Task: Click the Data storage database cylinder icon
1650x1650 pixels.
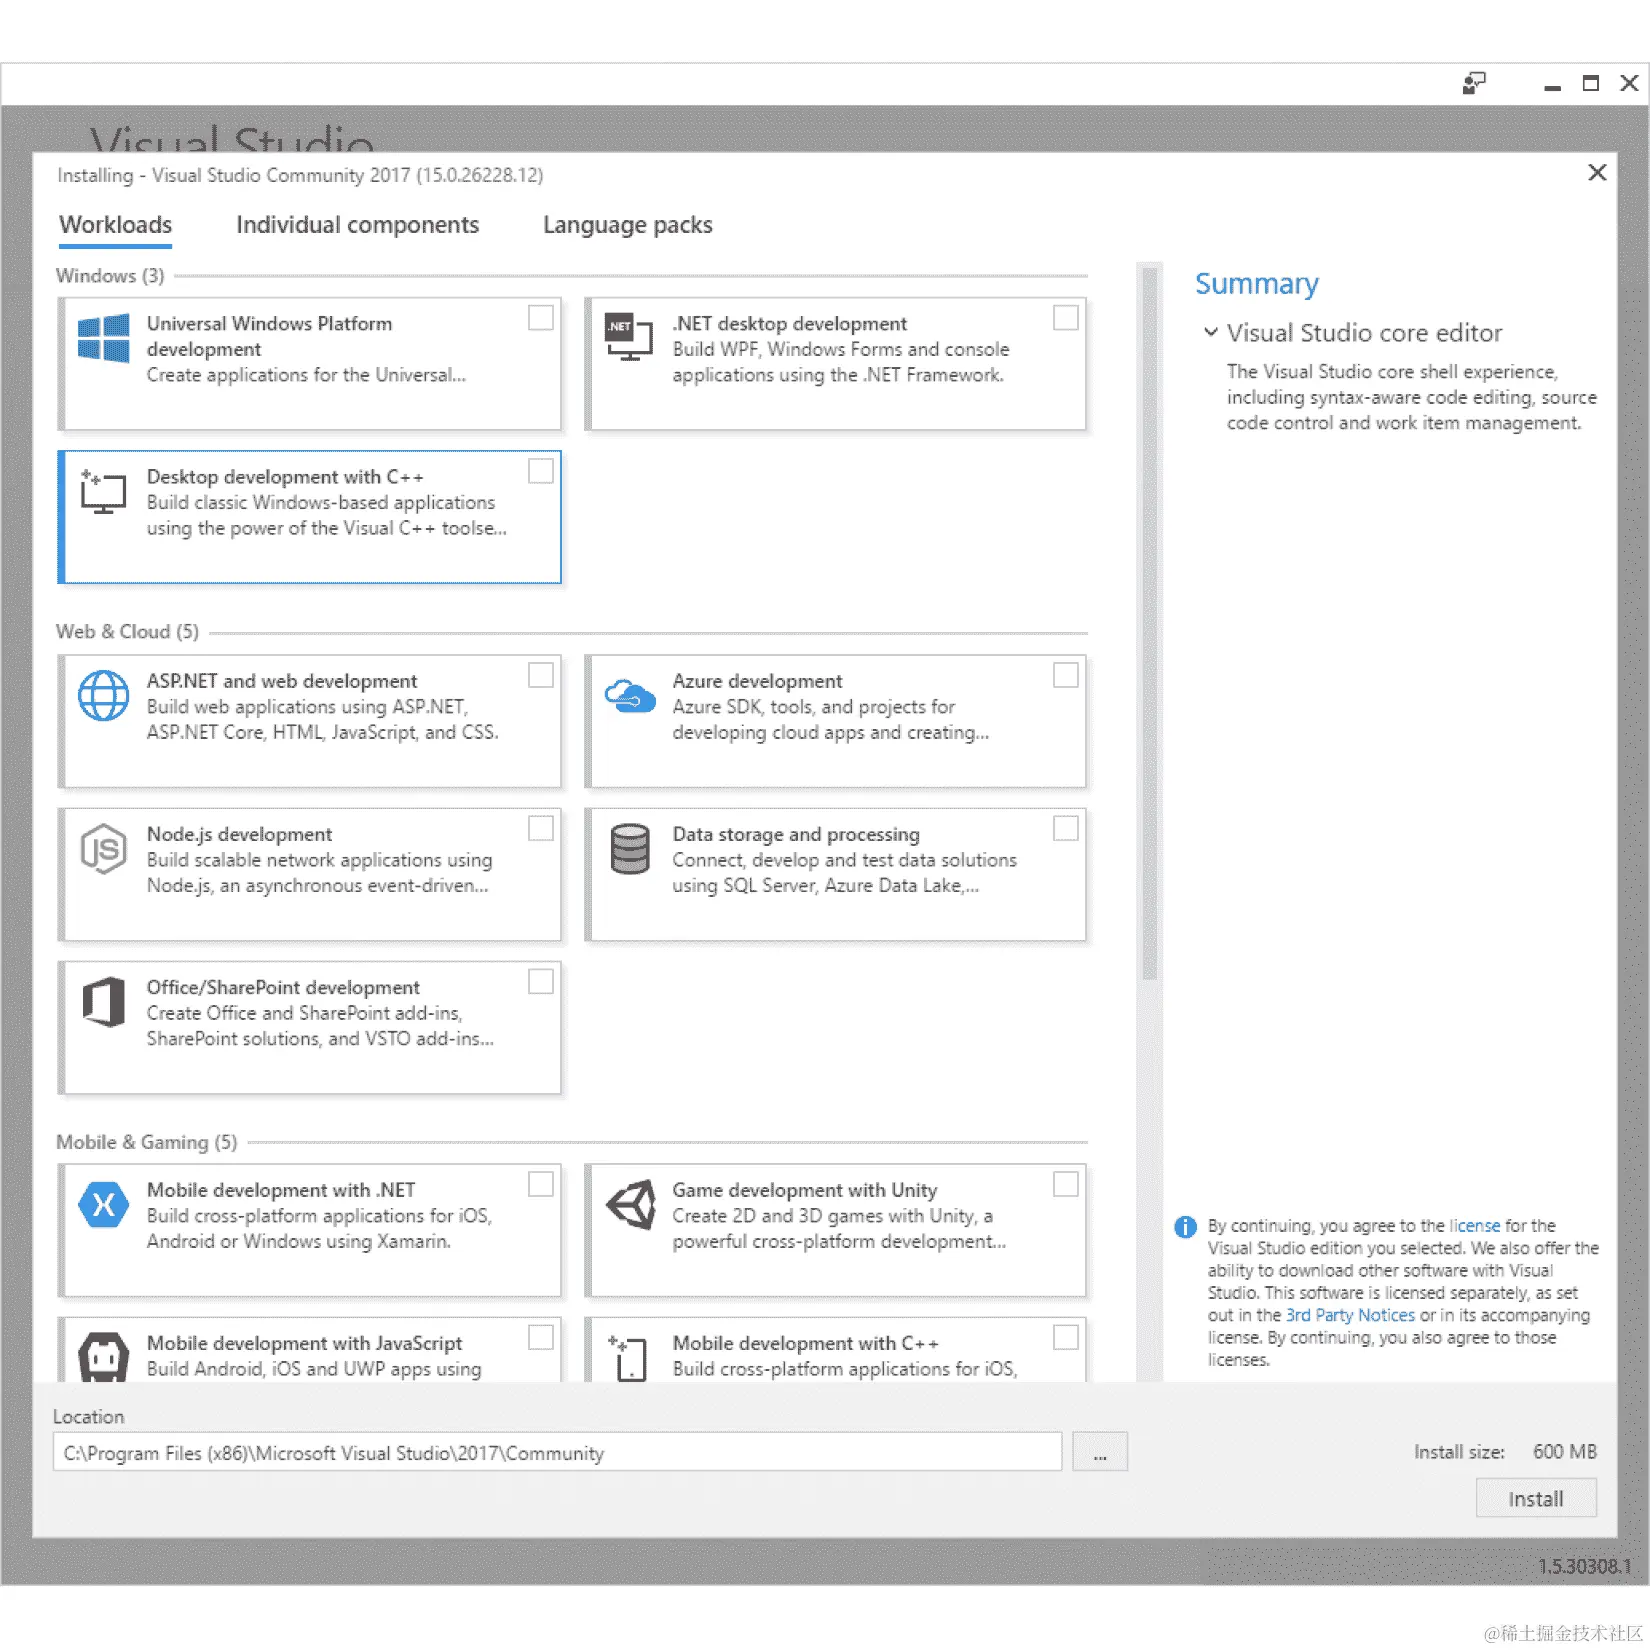Action: click(x=630, y=849)
